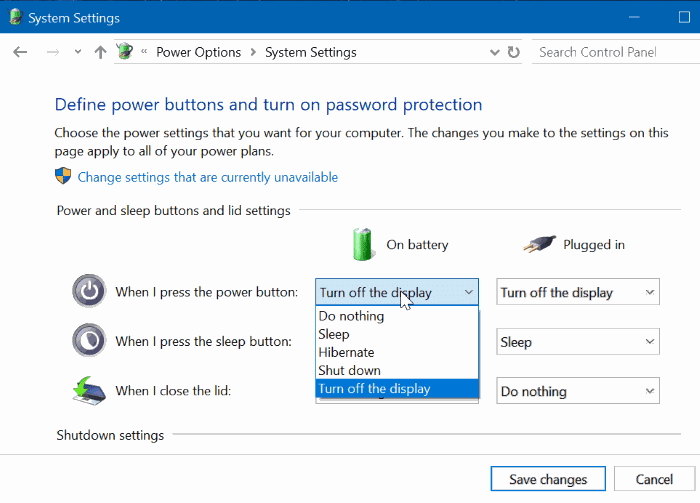Click Save changes button
This screenshot has height=503, width=700.
[547, 480]
